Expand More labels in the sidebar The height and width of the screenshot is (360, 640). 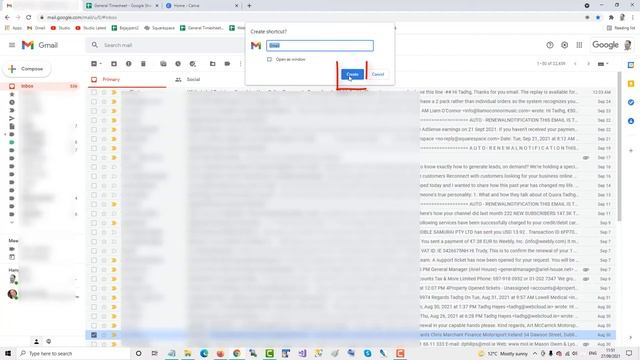pyautogui.click(x=12, y=222)
